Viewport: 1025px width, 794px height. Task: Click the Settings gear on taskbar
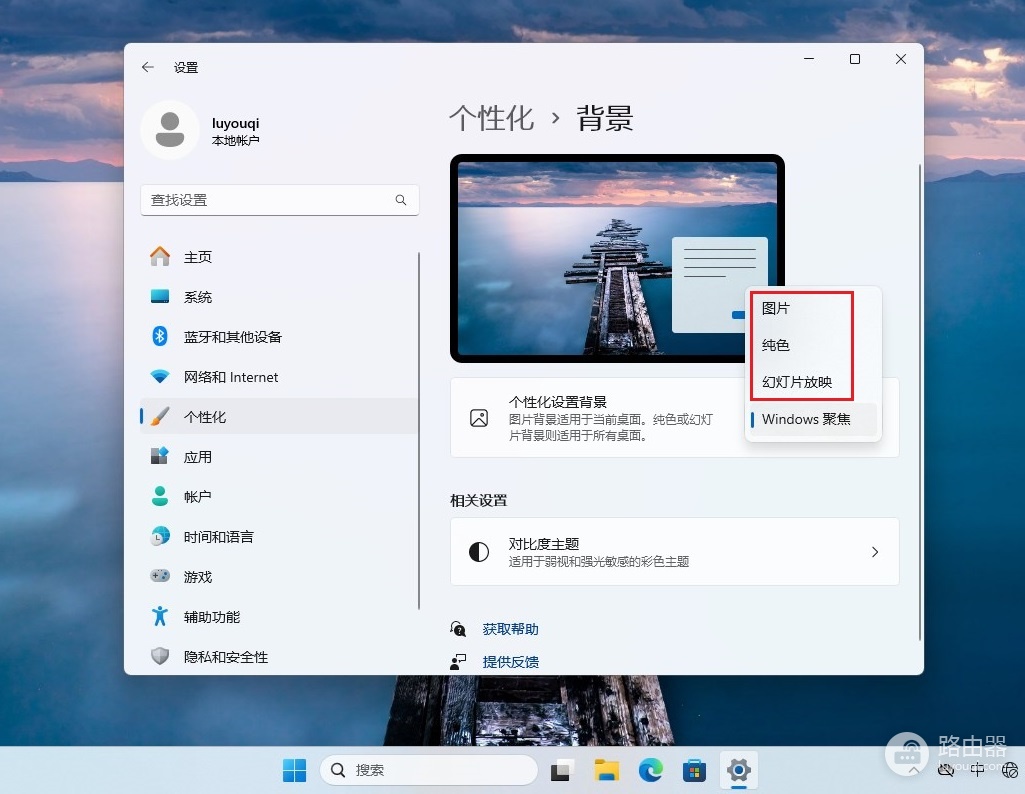(x=739, y=770)
